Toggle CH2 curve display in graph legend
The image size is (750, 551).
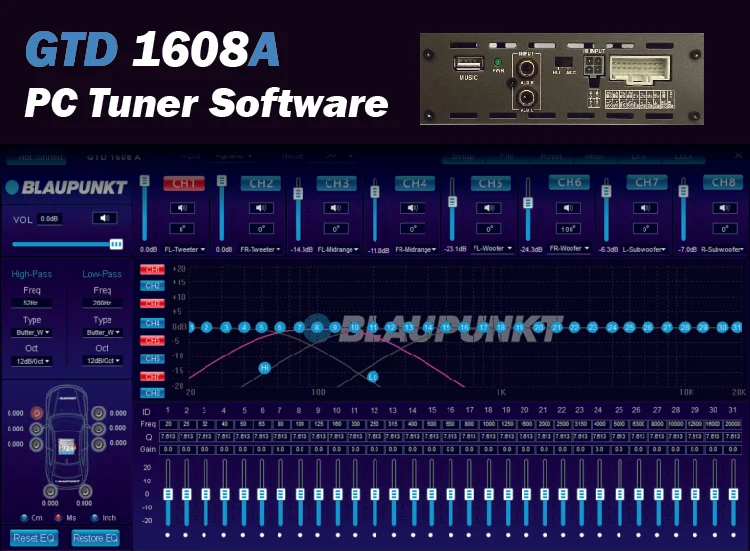click(x=152, y=286)
